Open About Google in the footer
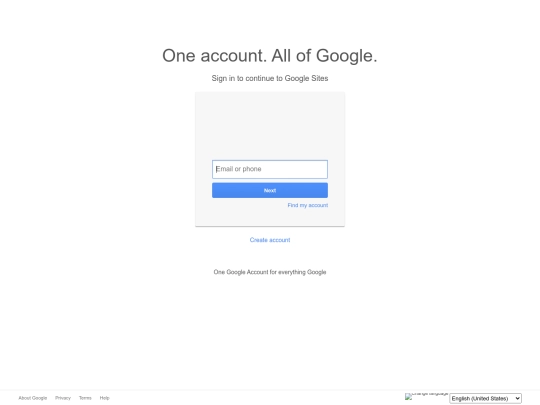This screenshot has height=405, width=540. (33, 398)
